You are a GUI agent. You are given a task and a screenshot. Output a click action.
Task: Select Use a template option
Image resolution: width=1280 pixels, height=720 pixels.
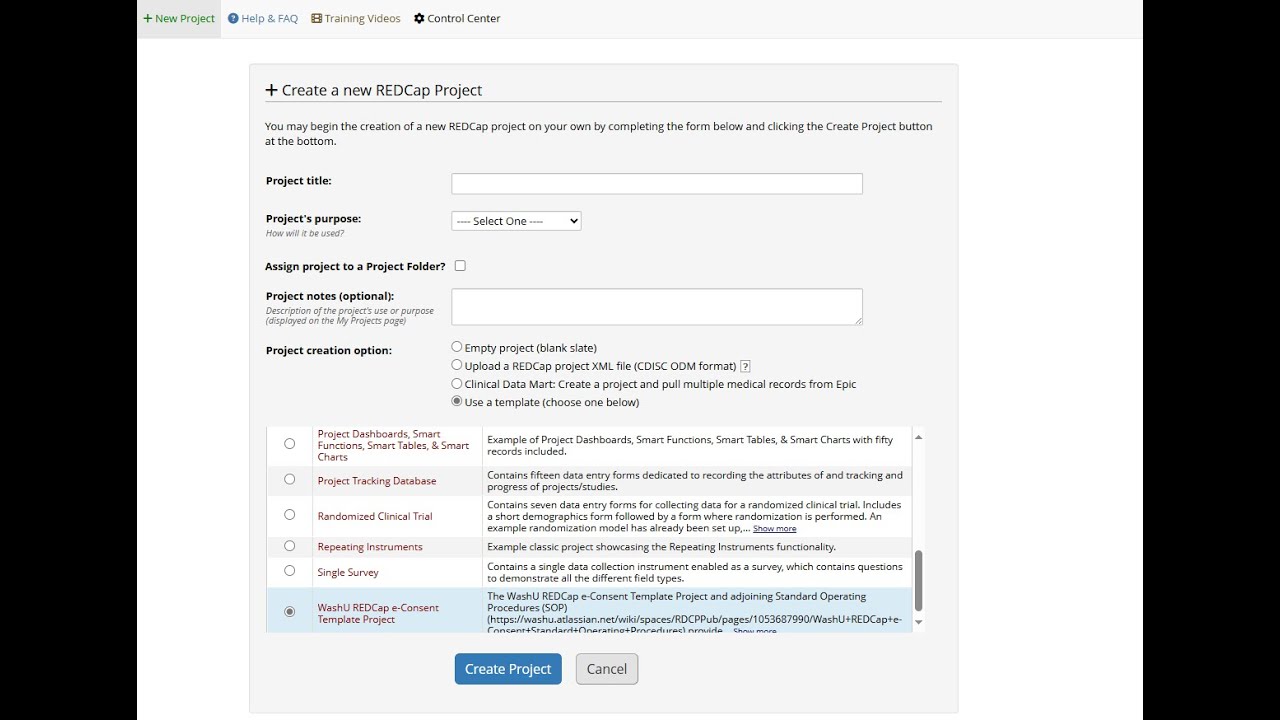coord(457,401)
